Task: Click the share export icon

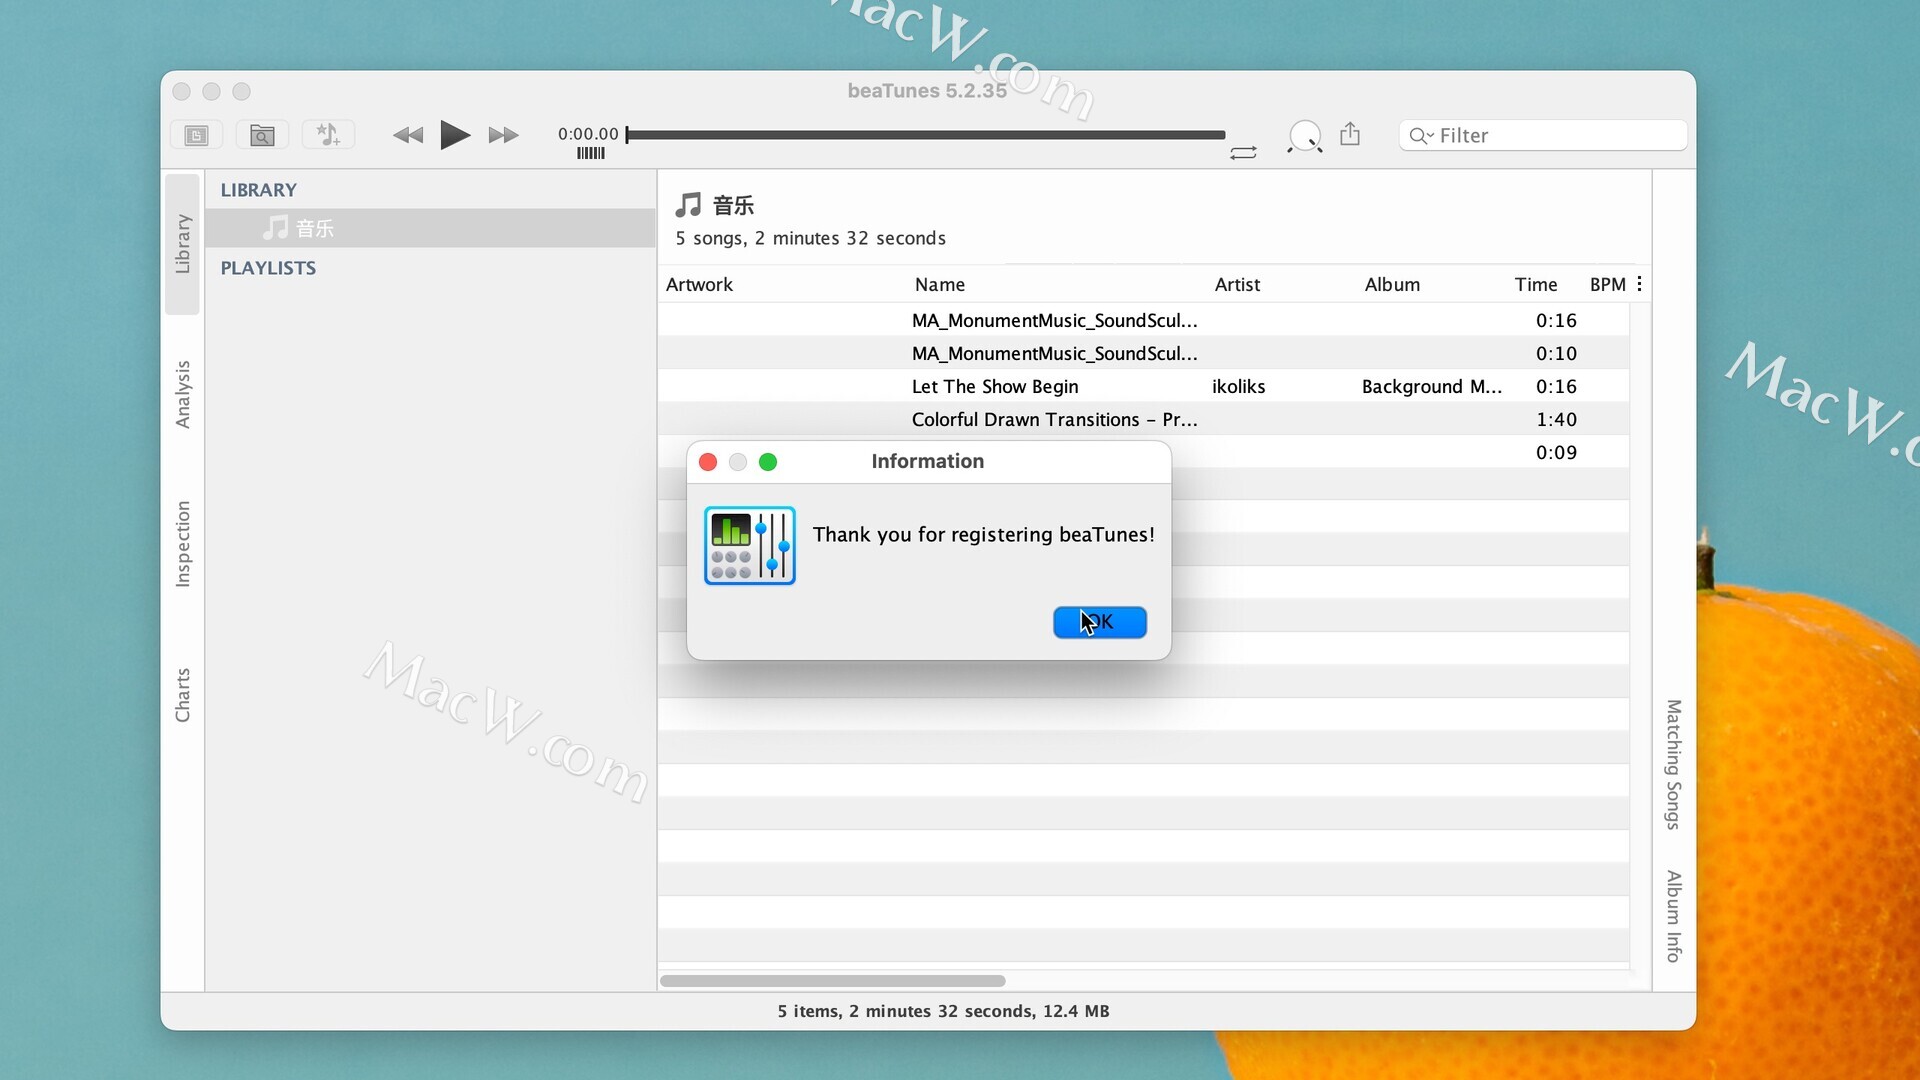Action: pyautogui.click(x=1350, y=134)
